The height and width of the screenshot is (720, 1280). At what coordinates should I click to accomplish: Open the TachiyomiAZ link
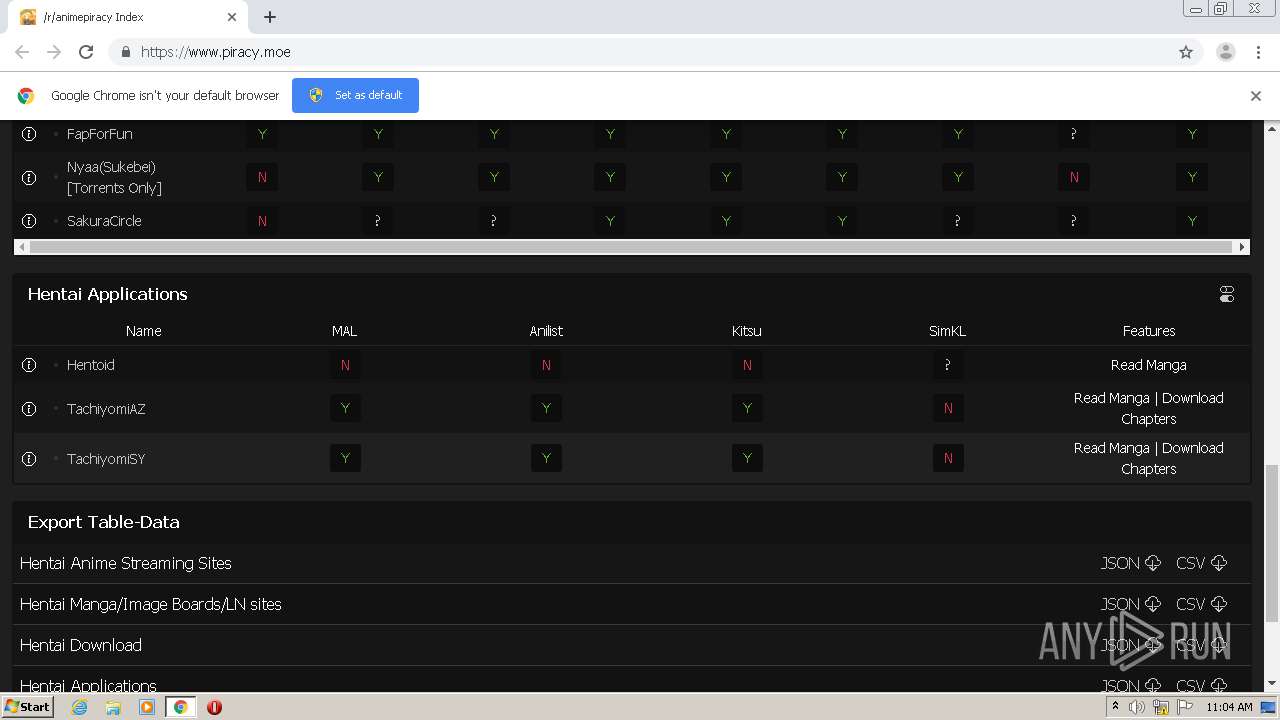pyautogui.click(x=106, y=408)
